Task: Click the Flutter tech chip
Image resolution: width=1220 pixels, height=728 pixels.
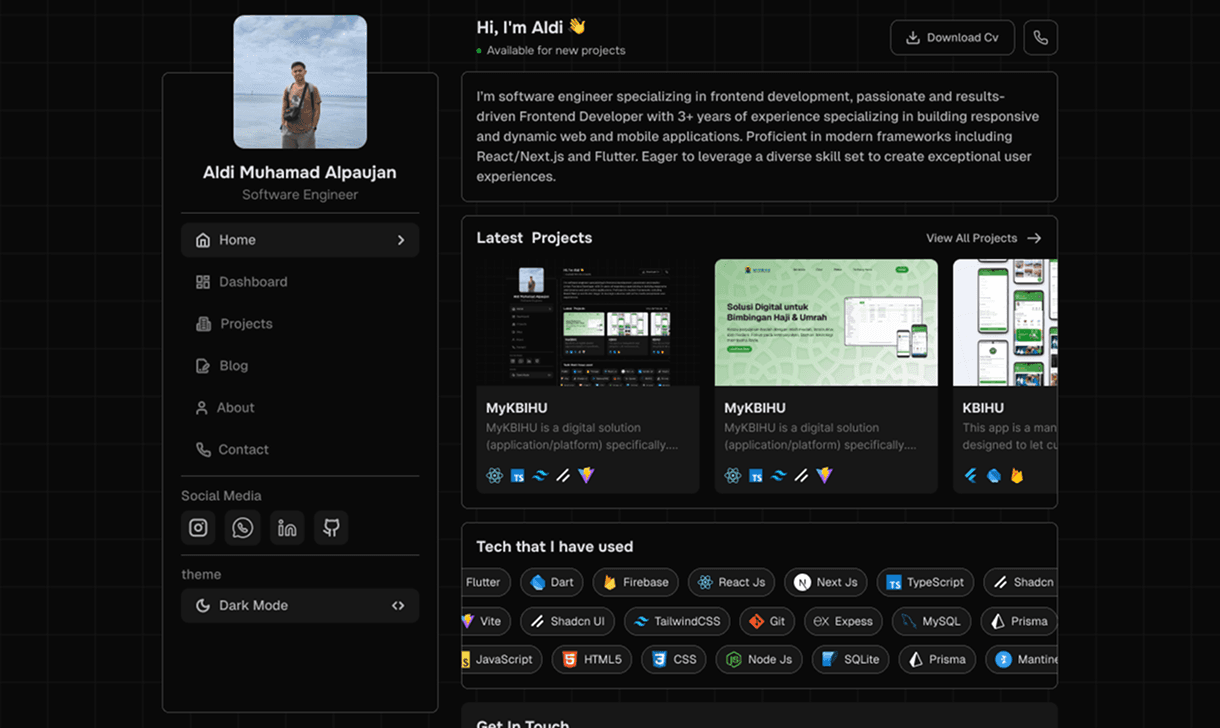Action: point(487,582)
